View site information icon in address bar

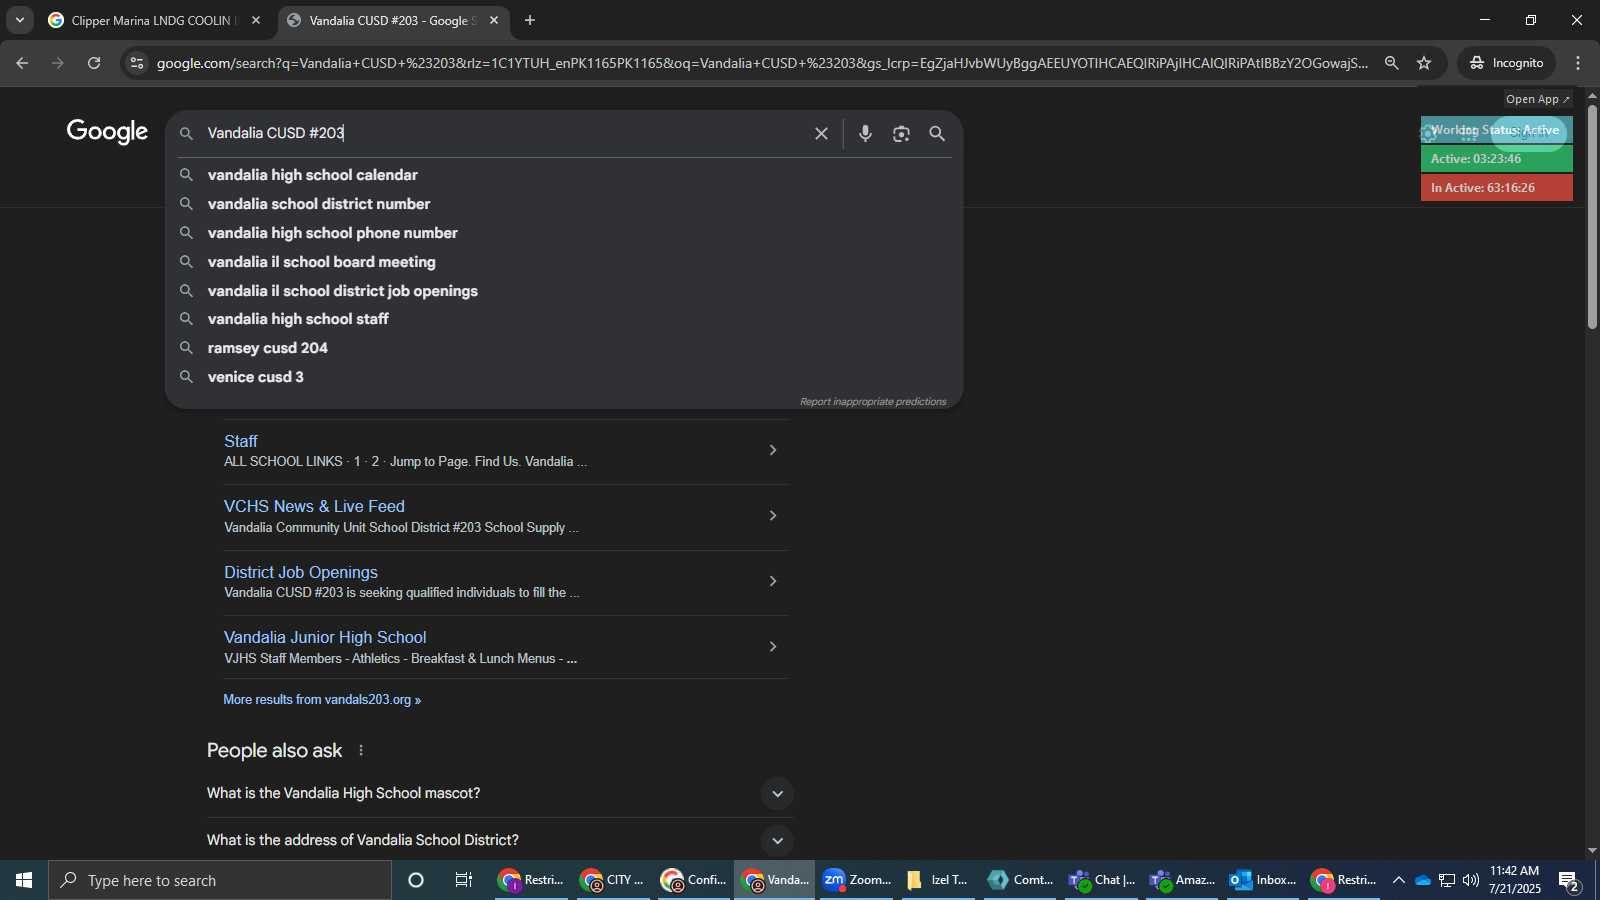(137, 63)
